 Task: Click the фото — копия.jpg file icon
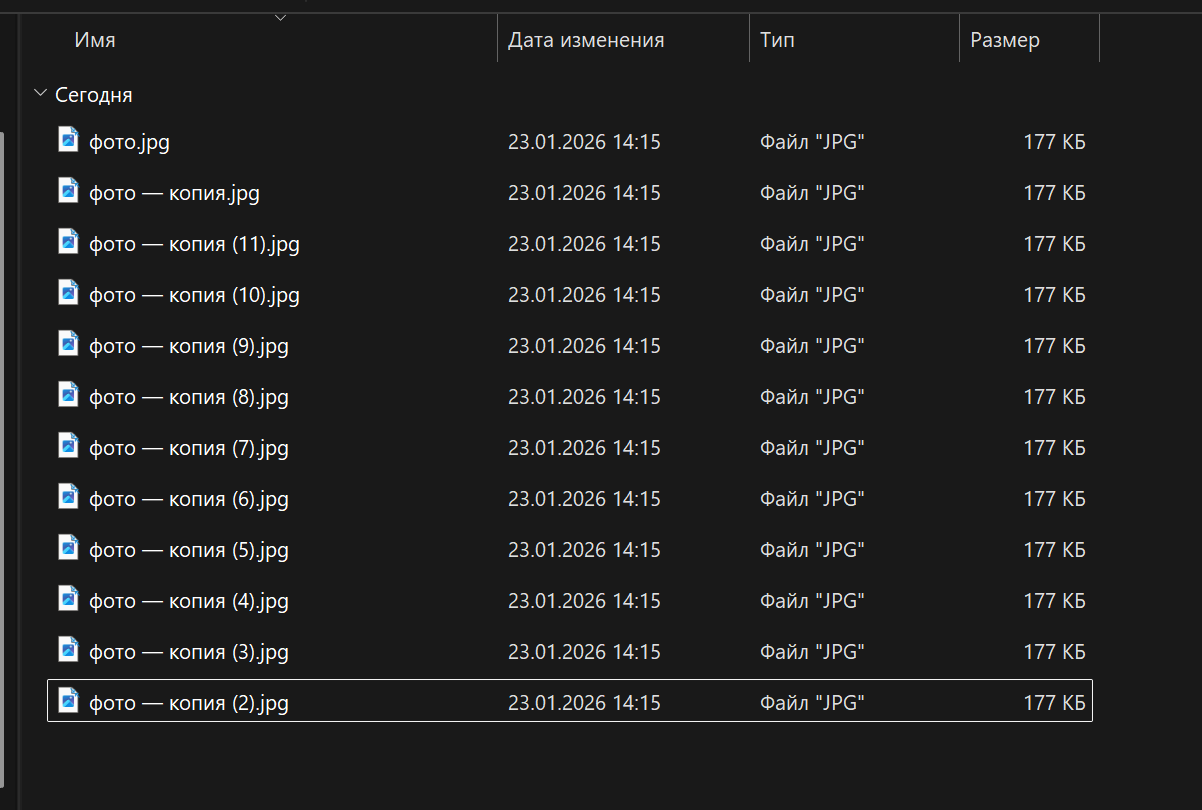tap(68, 191)
